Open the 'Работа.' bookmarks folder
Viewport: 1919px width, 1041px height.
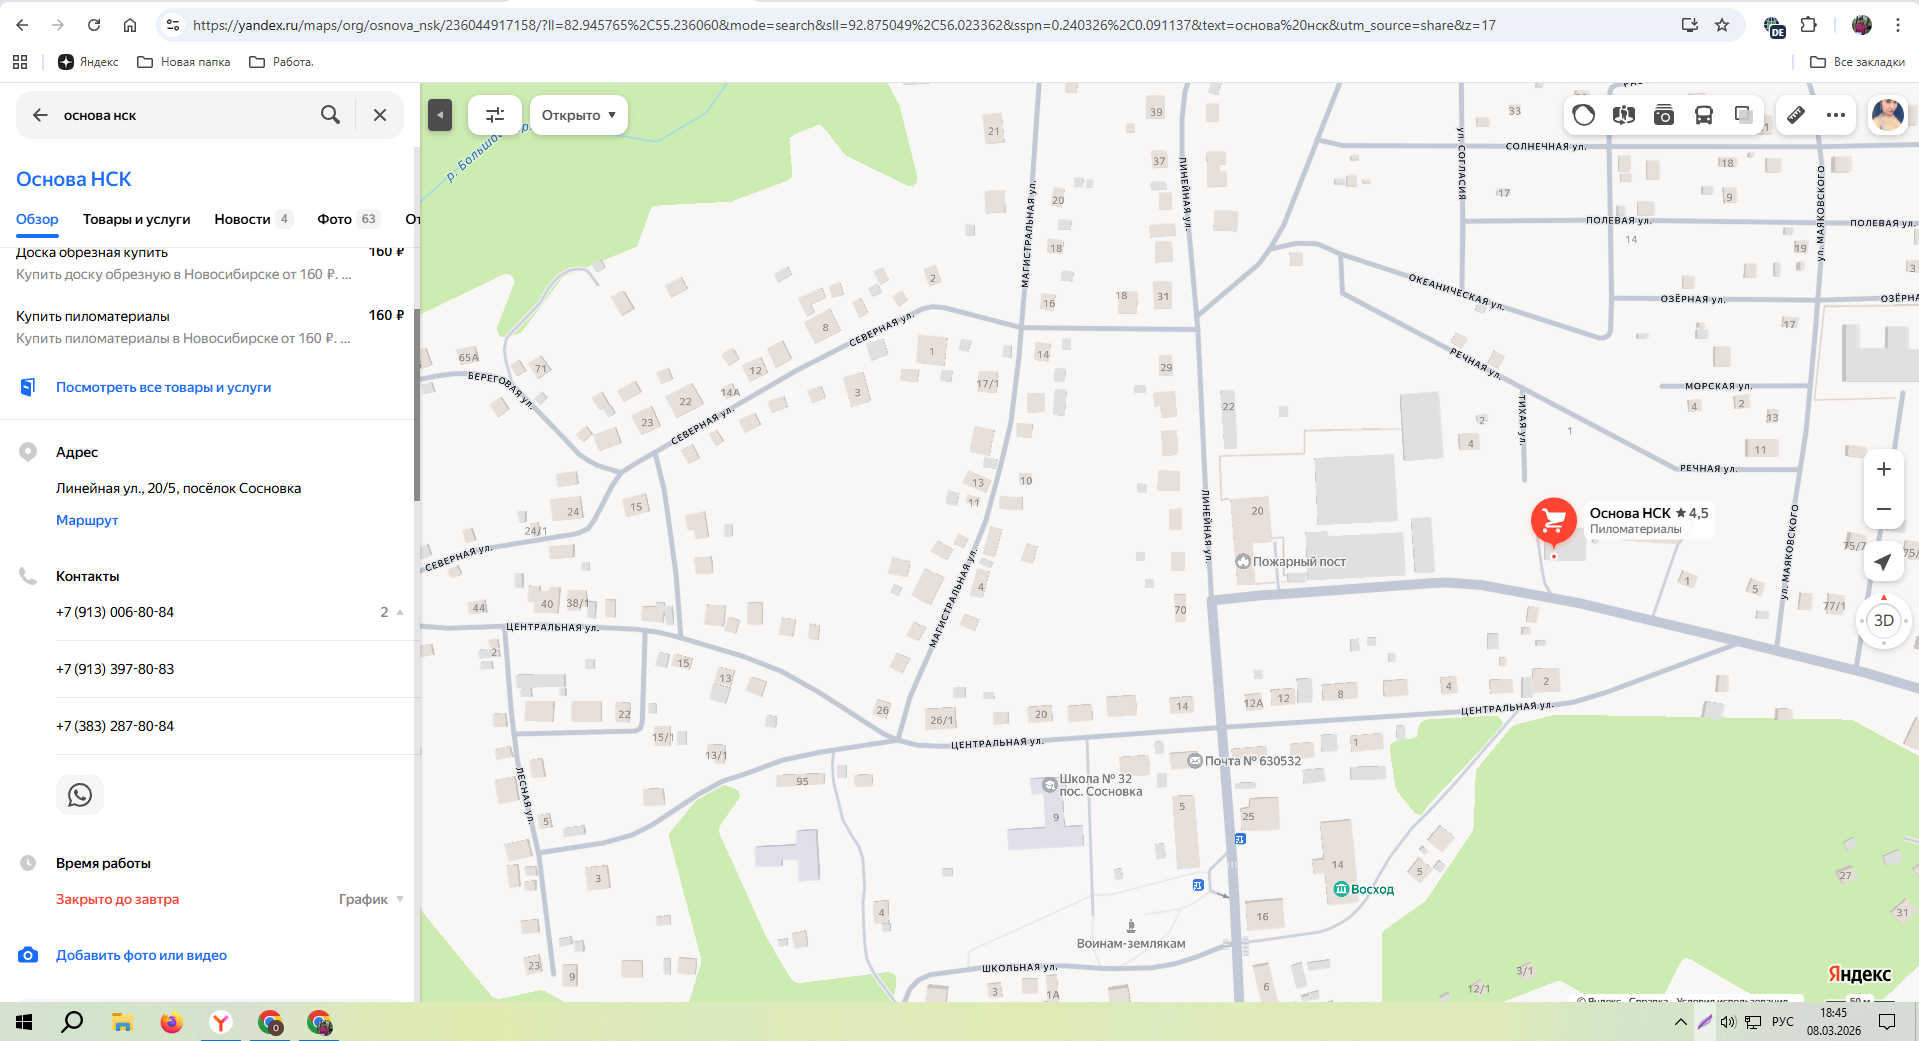tap(281, 62)
